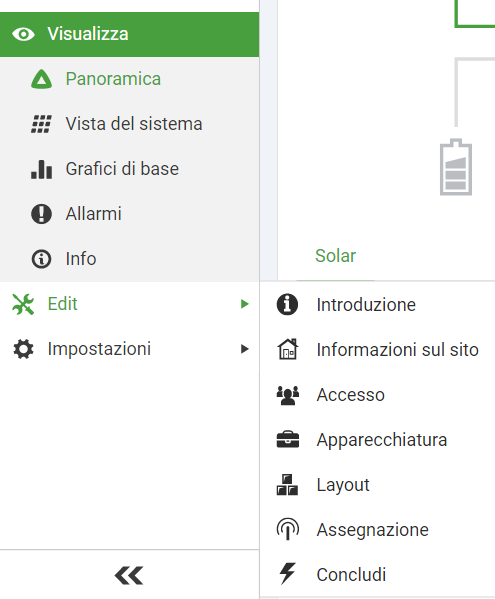
Task: Switch to the Solar tab
Action: [335, 256]
